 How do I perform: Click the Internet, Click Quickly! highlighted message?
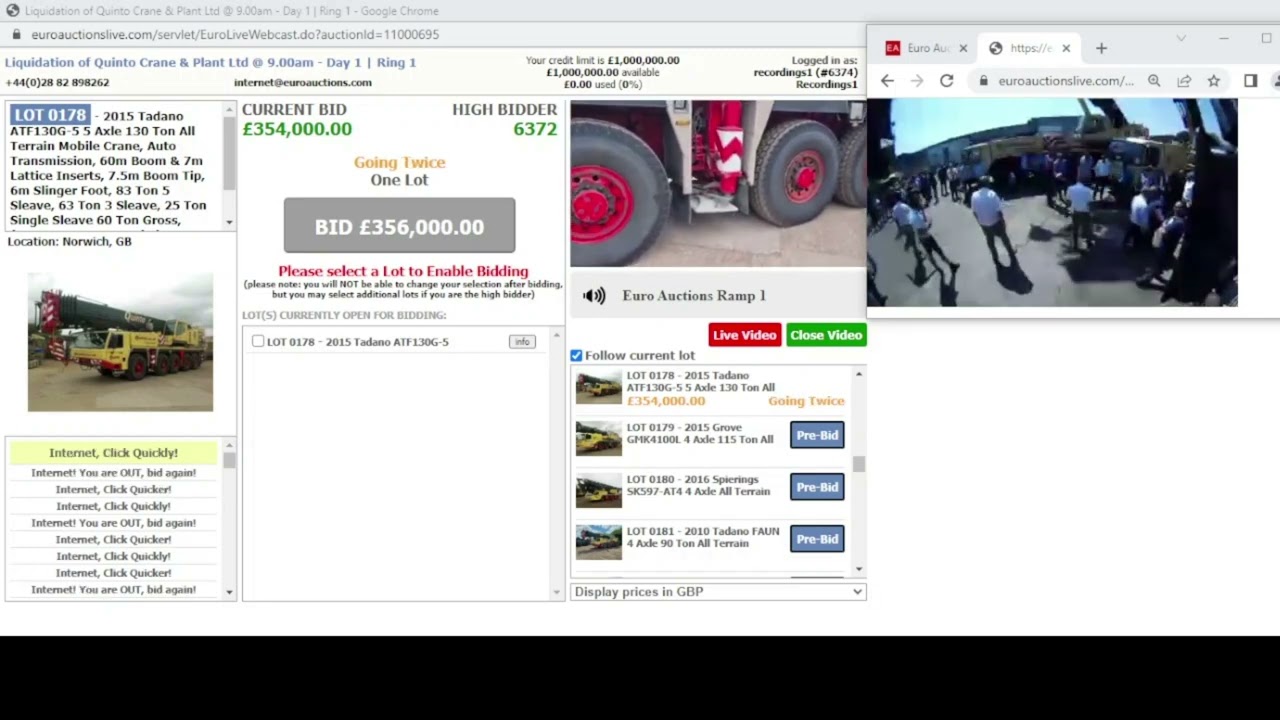click(x=113, y=453)
